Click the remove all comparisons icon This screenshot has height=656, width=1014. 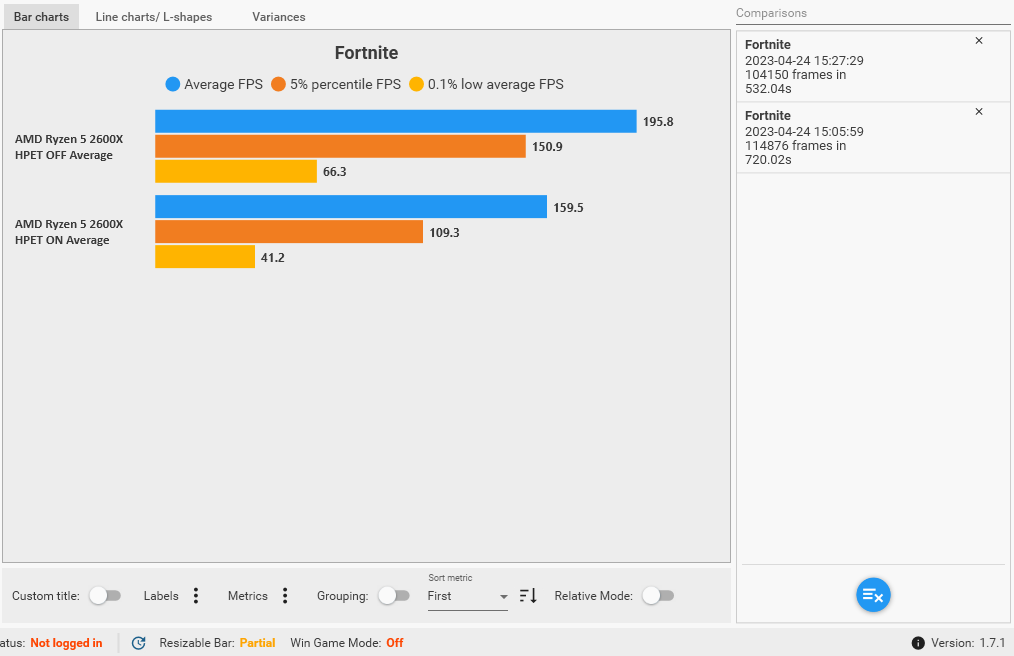872,594
